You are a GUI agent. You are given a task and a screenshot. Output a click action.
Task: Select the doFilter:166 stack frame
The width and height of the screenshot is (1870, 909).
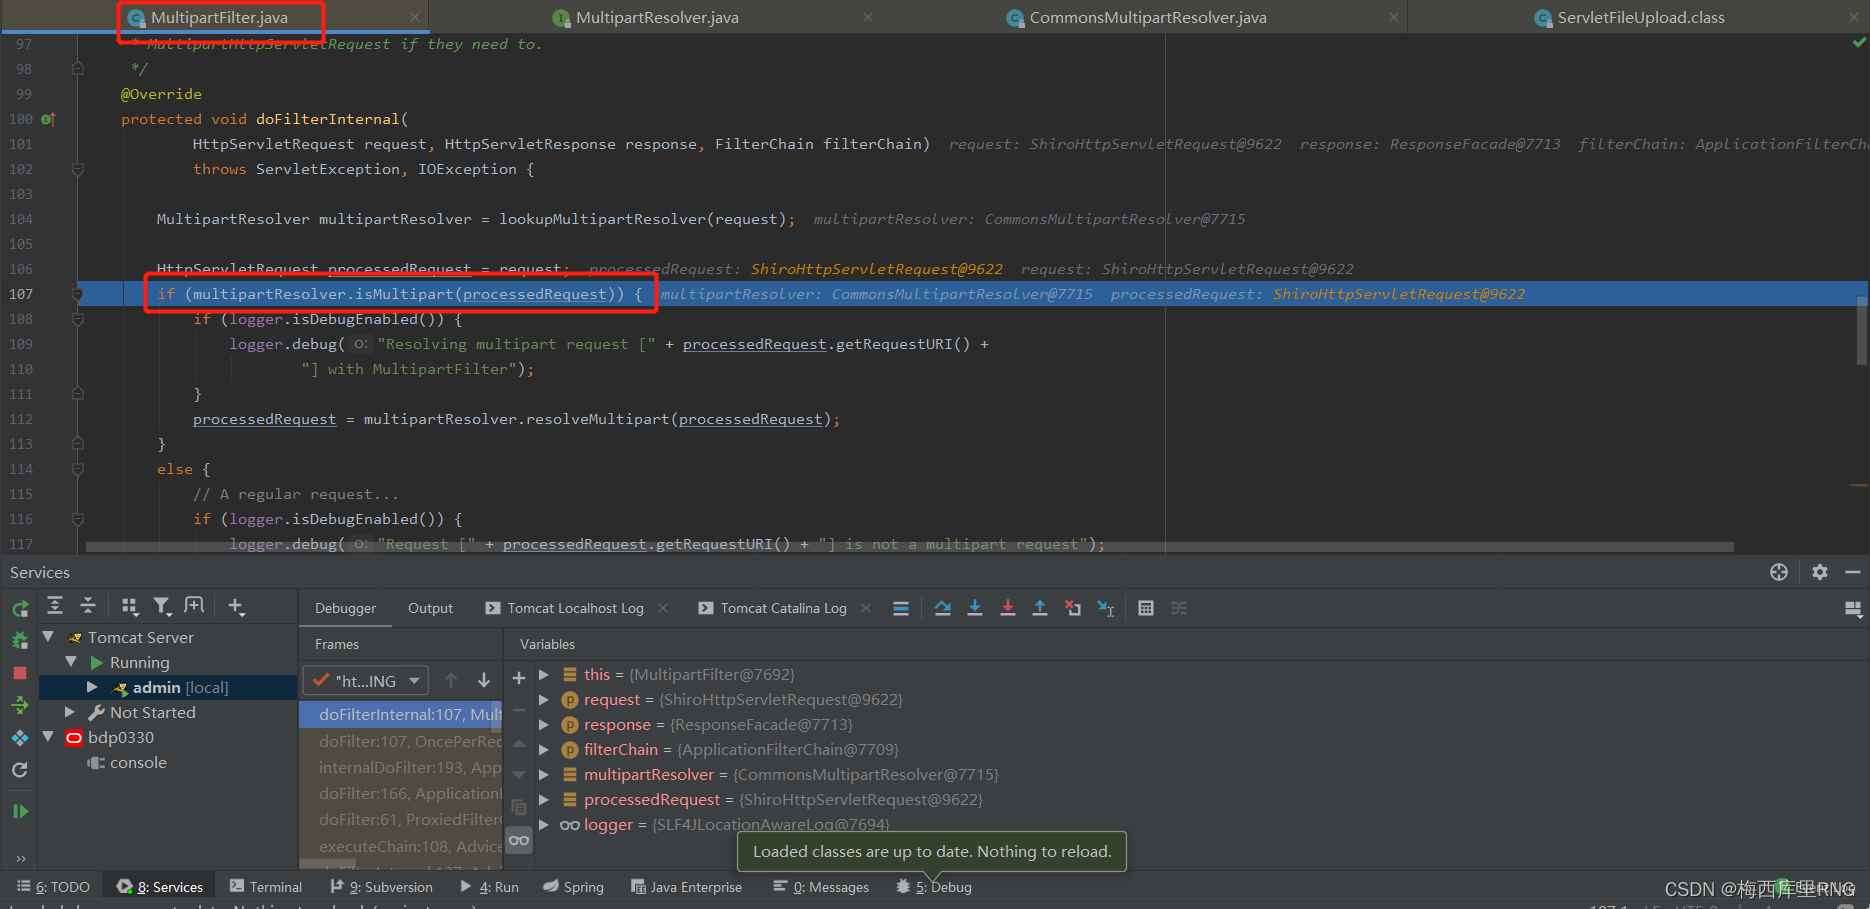(x=401, y=793)
